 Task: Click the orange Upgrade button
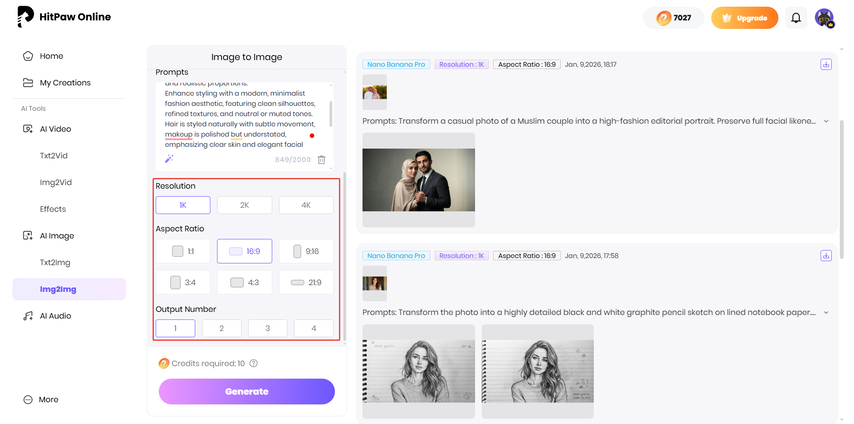tap(743, 18)
